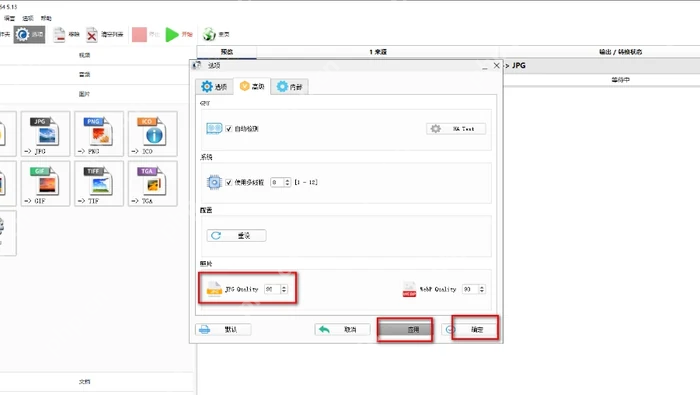Click the Reset button with refresh arrow
This screenshot has height=395, width=700.
click(x=236, y=235)
